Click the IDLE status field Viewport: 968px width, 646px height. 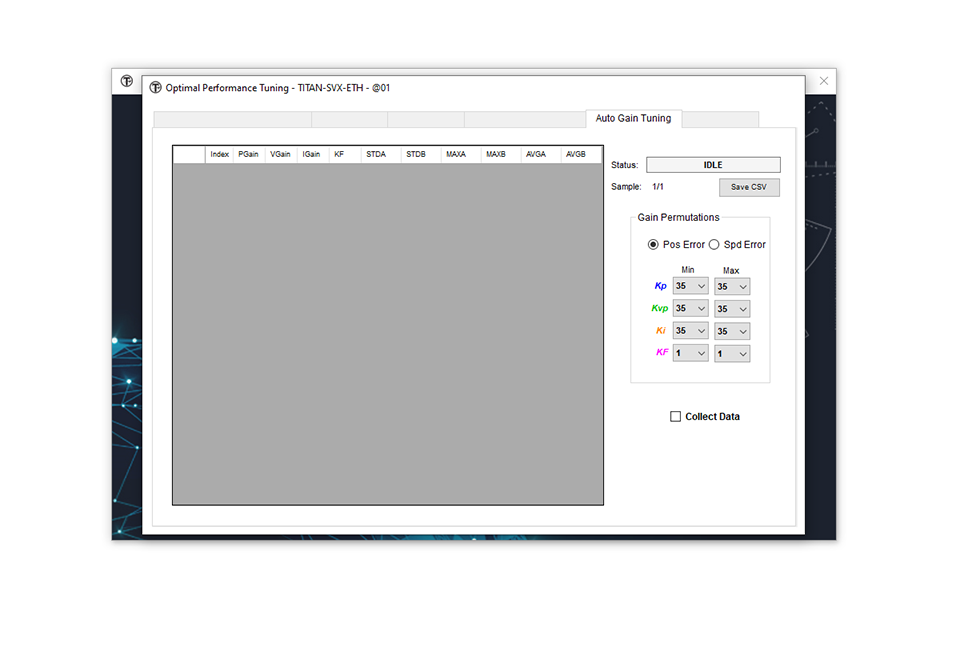tap(712, 165)
